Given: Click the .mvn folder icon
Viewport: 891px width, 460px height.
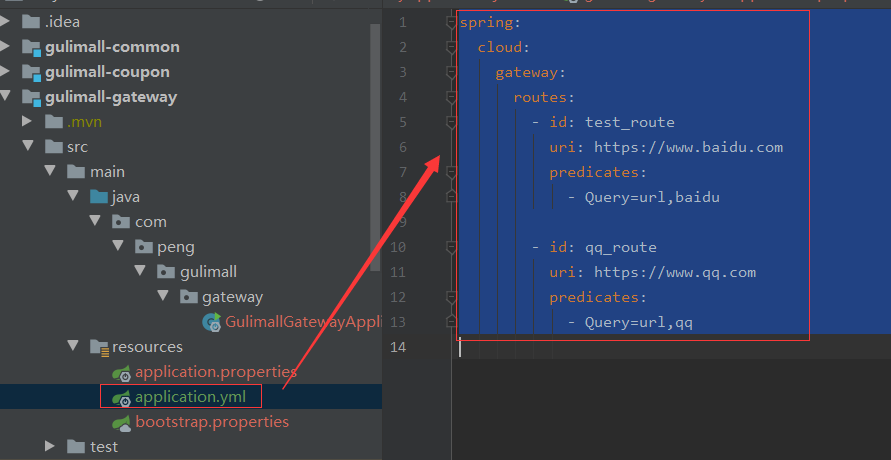Looking at the screenshot, I should [53, 122].
